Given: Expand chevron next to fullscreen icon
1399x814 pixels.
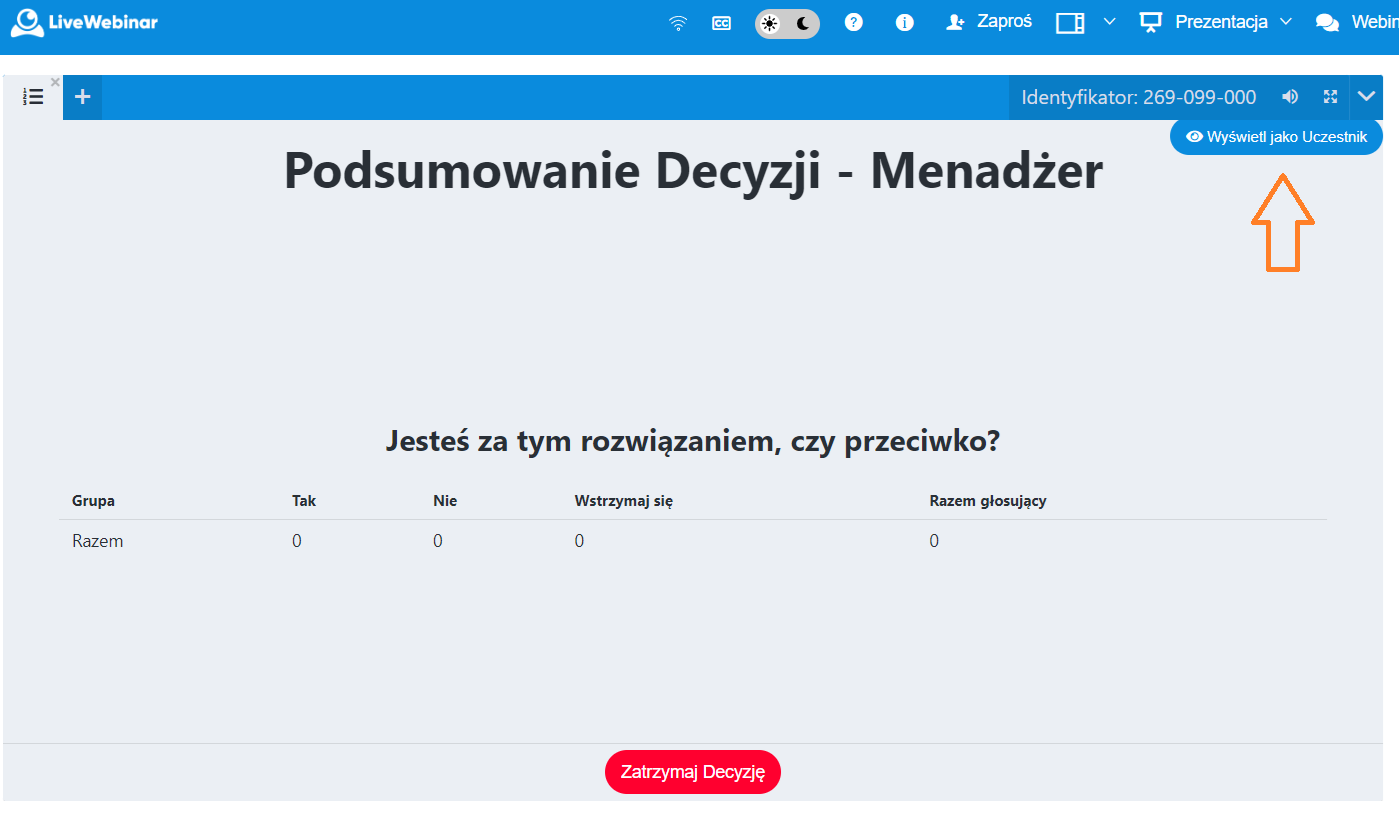Looking at the screenshot, I should [1367, 97].
